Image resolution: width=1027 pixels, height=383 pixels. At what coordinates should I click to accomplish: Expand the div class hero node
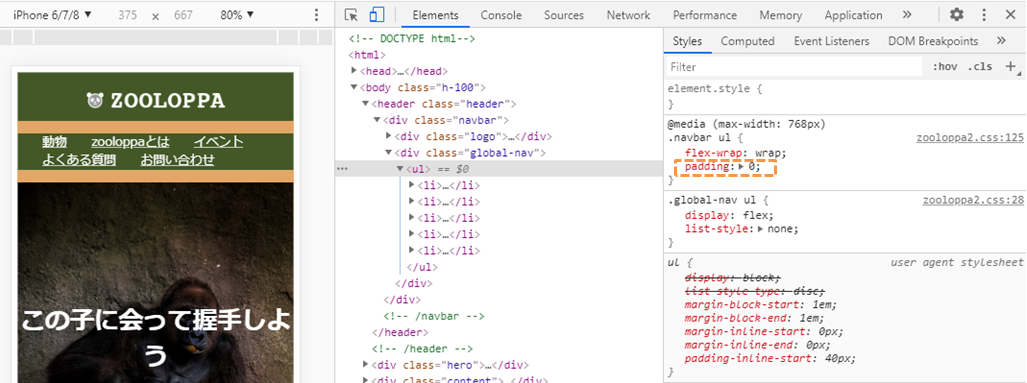click(x=365, y=365)
